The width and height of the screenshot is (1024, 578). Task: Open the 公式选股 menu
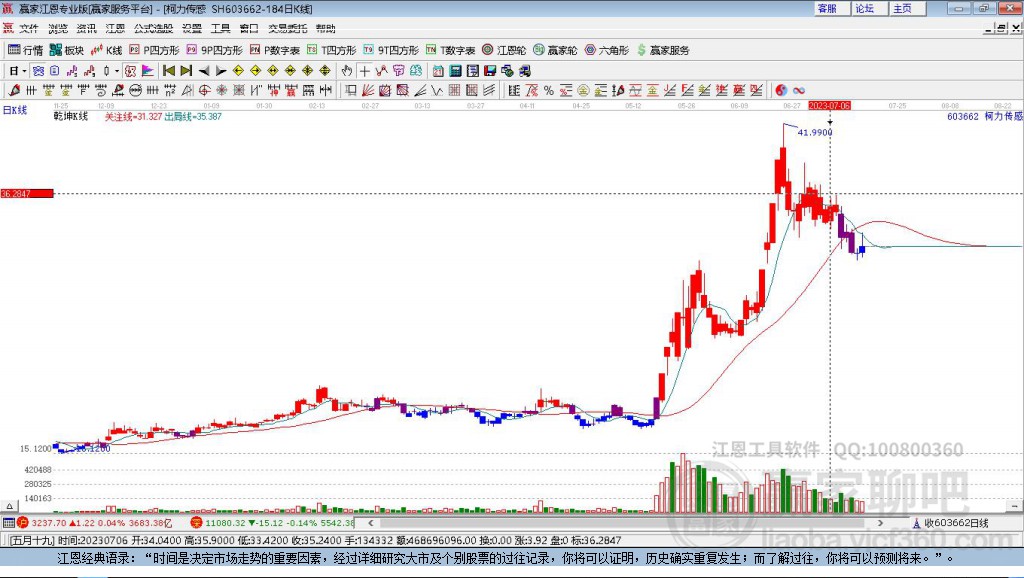pos(153,28)
